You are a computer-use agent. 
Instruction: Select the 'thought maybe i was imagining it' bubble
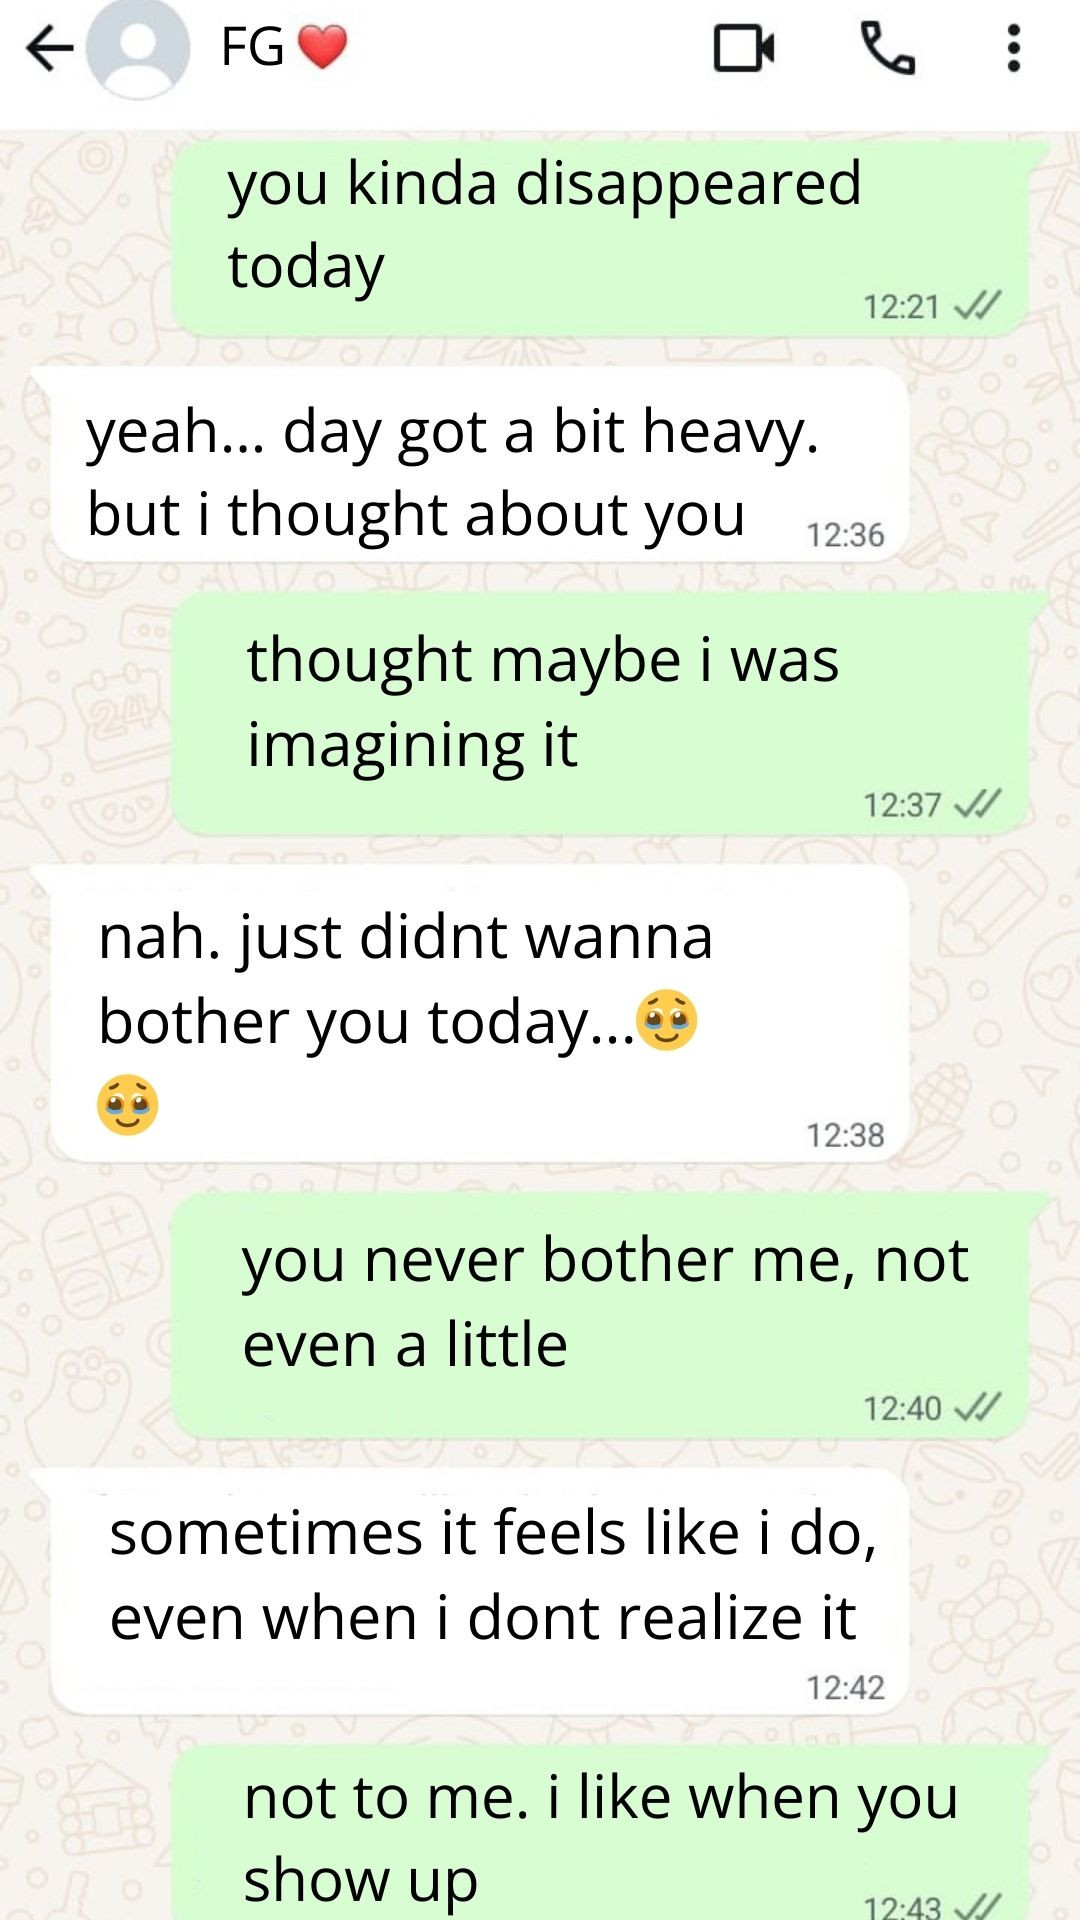(600, 713)
